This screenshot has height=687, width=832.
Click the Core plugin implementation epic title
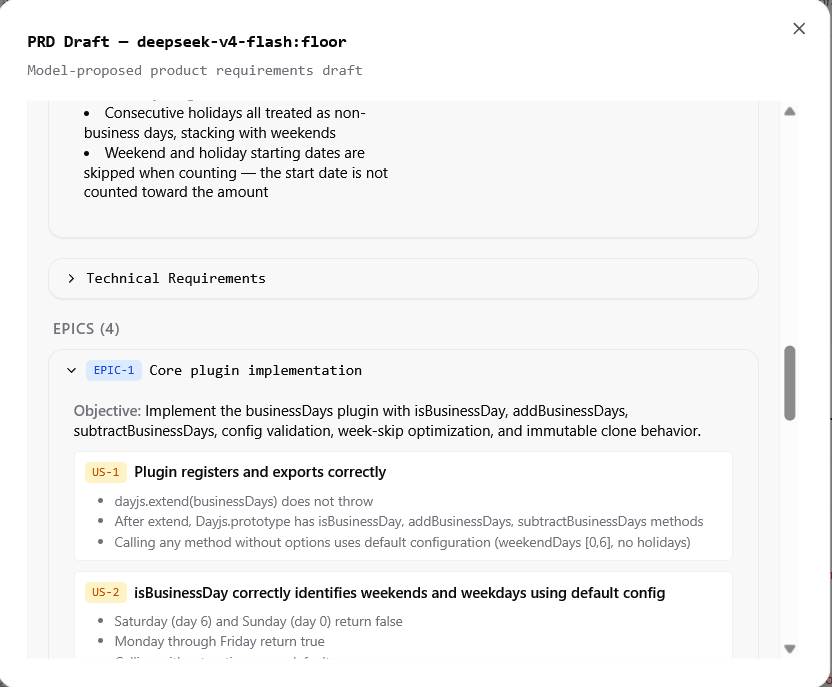pyautogui.click(x=255, y=370)
